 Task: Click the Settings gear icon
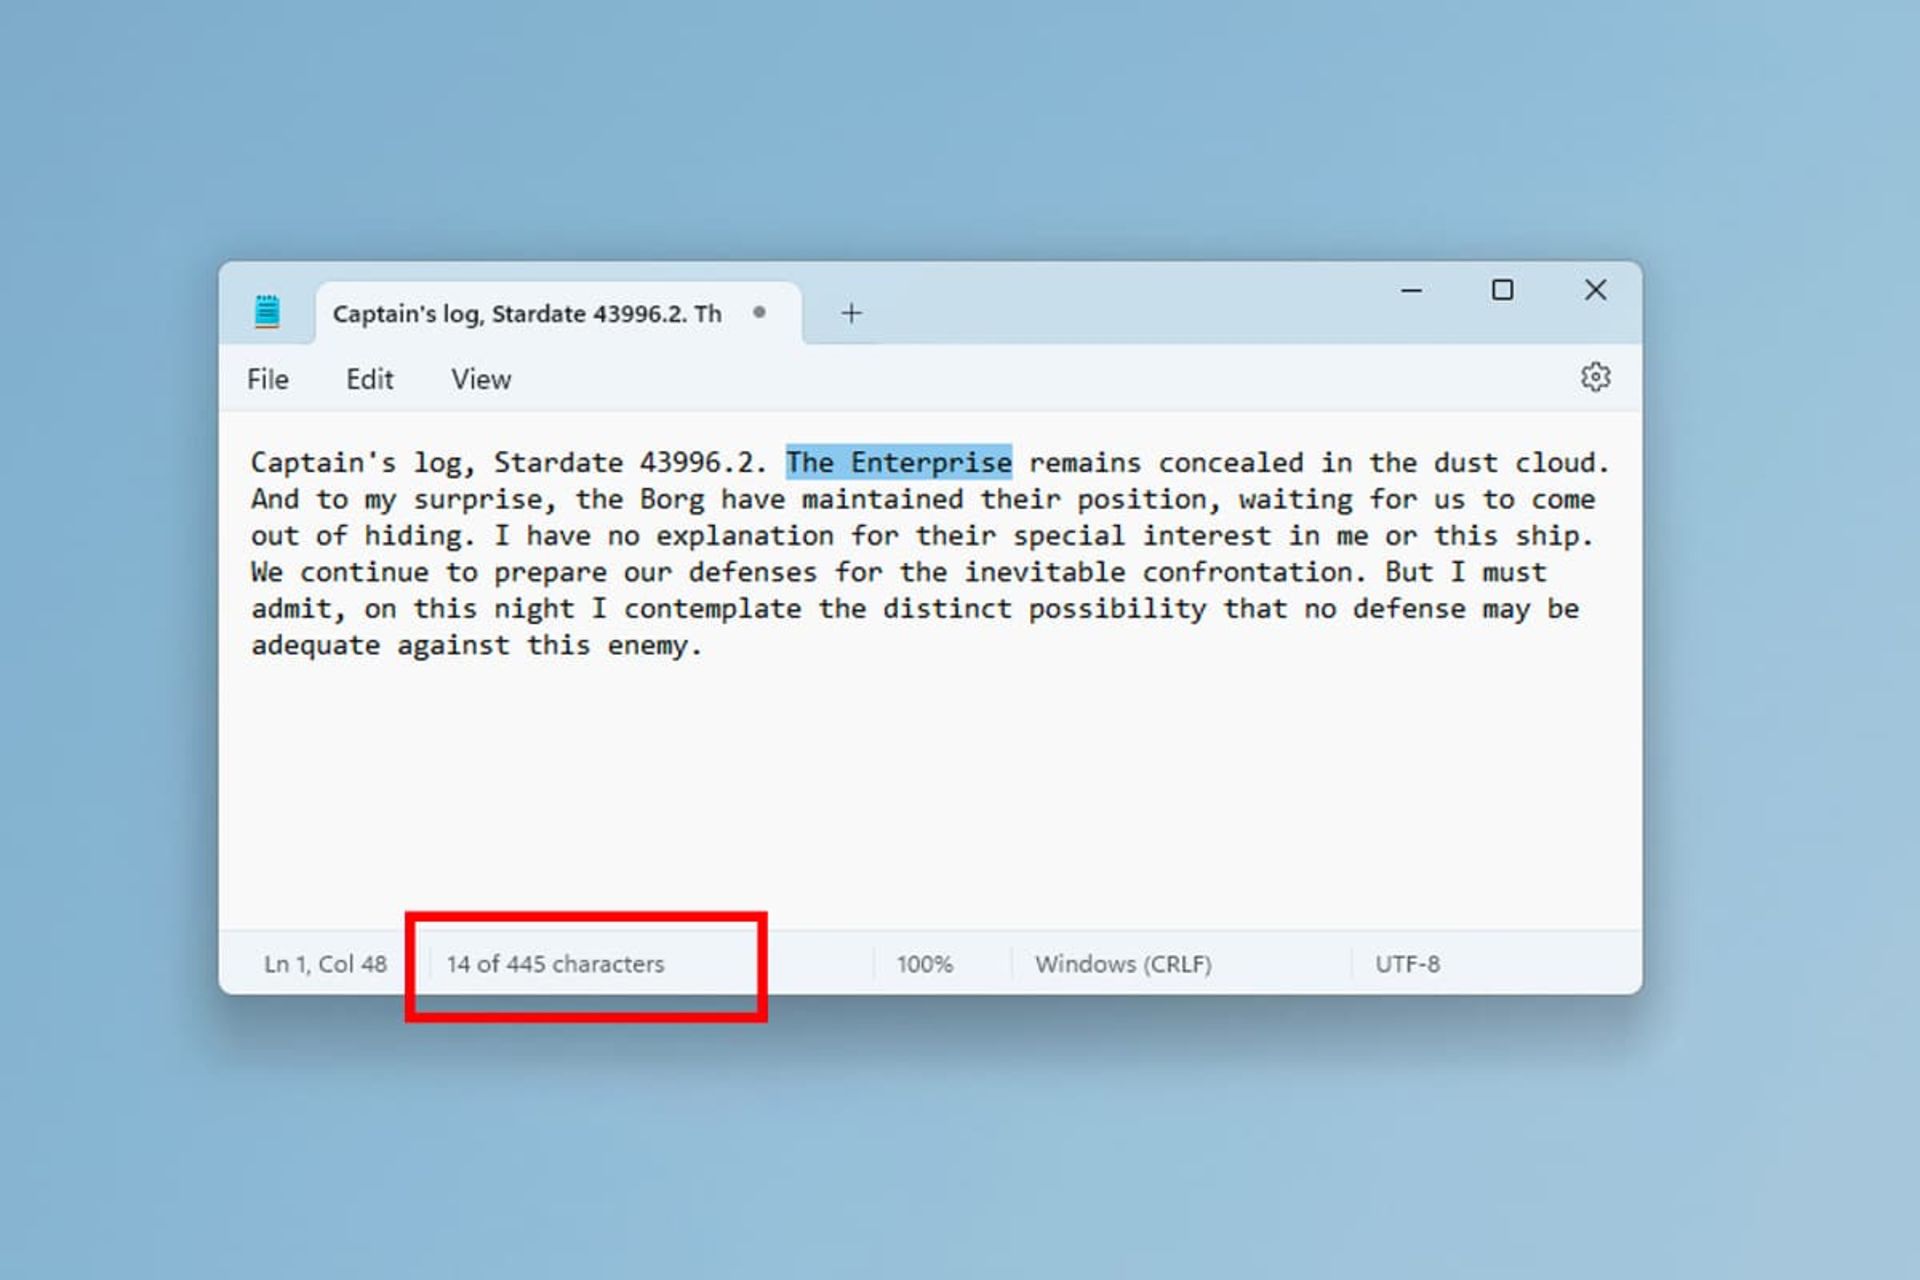1596,377
